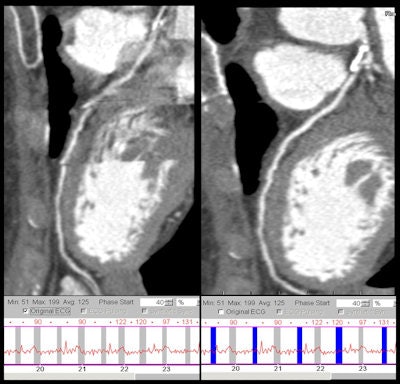
Task: Click the 'Phase Start' label in left panel
Action: pos(116,302)
